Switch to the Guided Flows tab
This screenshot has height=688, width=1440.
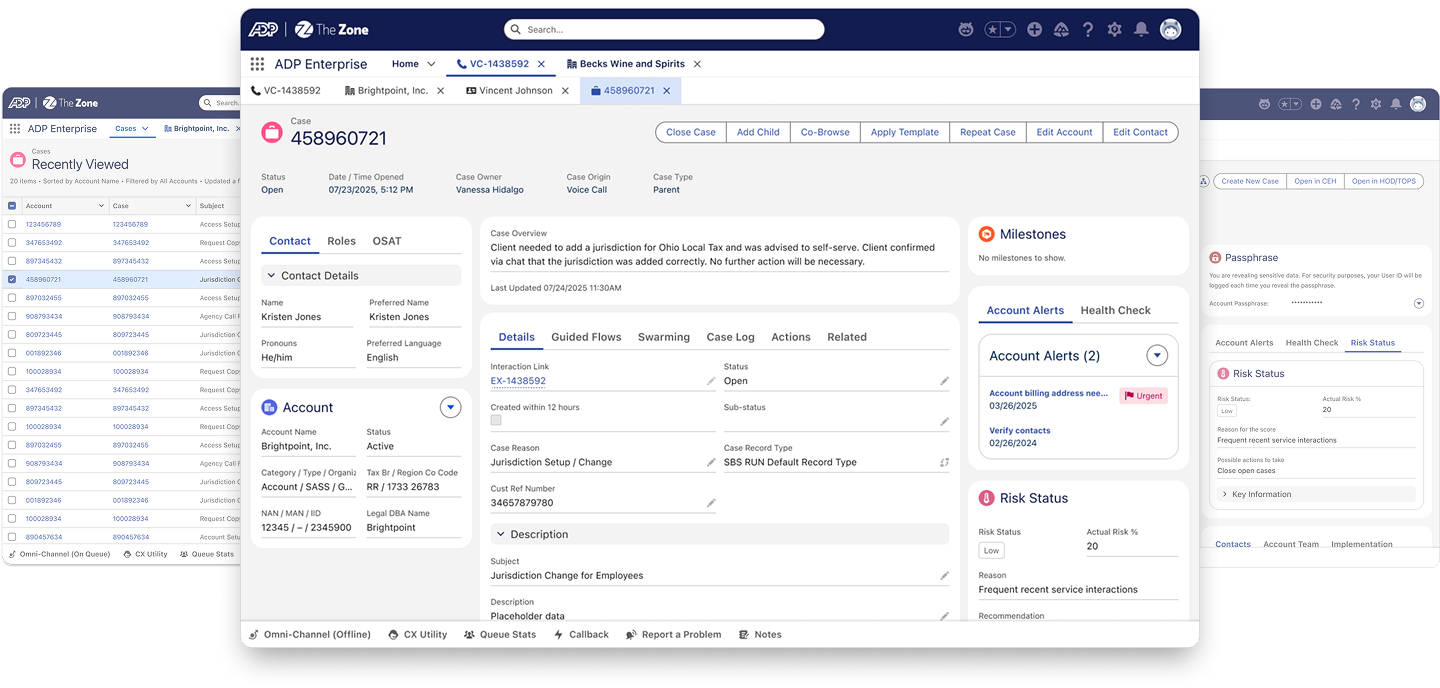click(x=586, y=337)
